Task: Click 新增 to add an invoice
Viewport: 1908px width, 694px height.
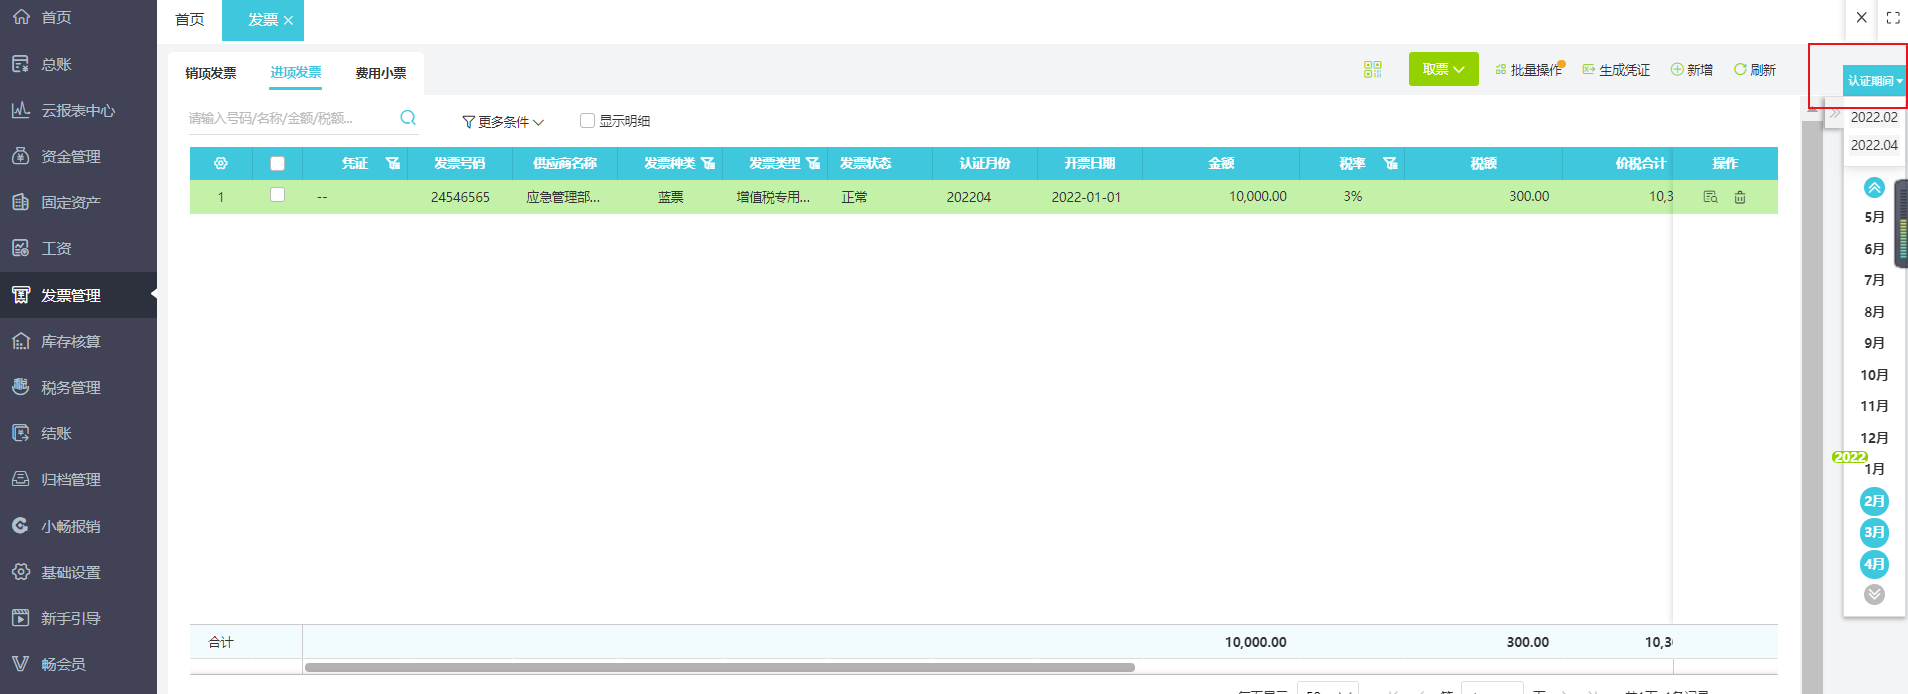Action: [1692, 70]
